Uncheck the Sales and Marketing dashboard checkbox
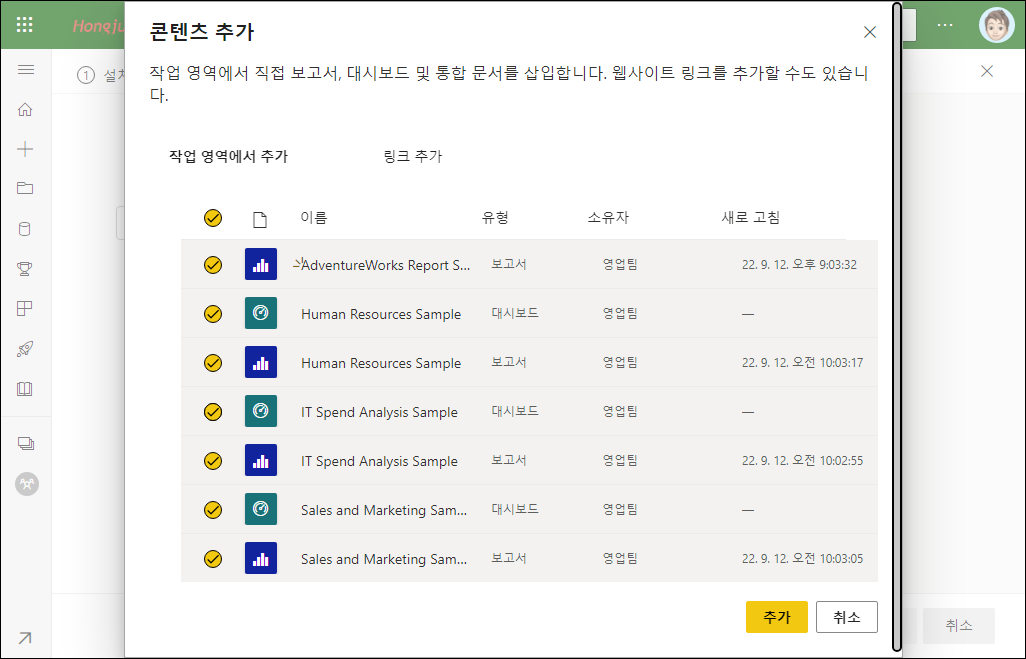The width and height of the screenshot is (1026, 659). 213,510
